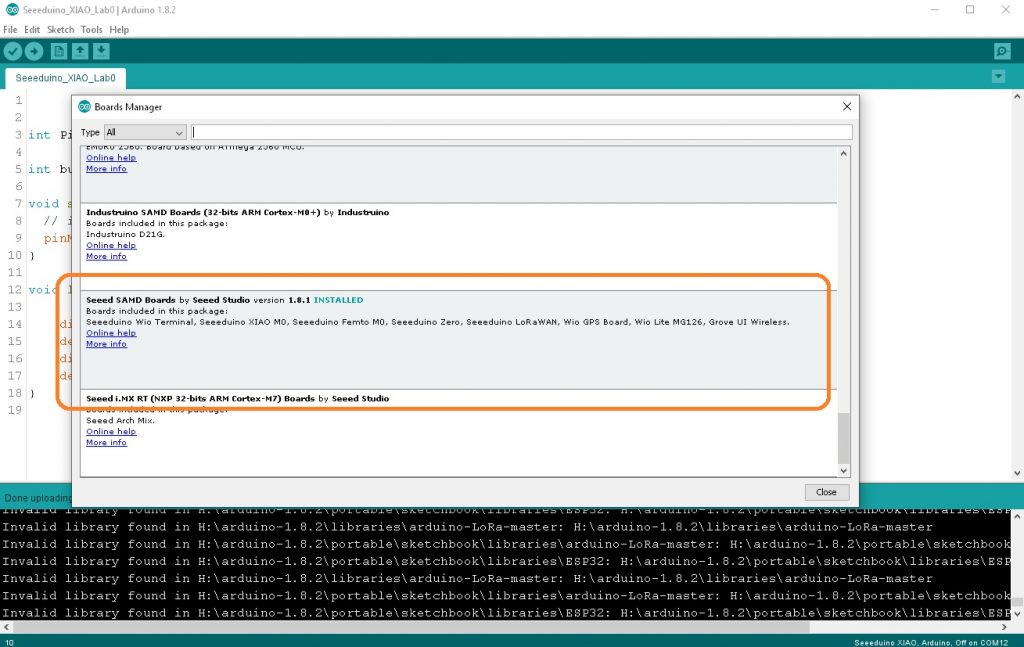
Task: Open Online help under Seeed Arch Mix
Action: 111,431
